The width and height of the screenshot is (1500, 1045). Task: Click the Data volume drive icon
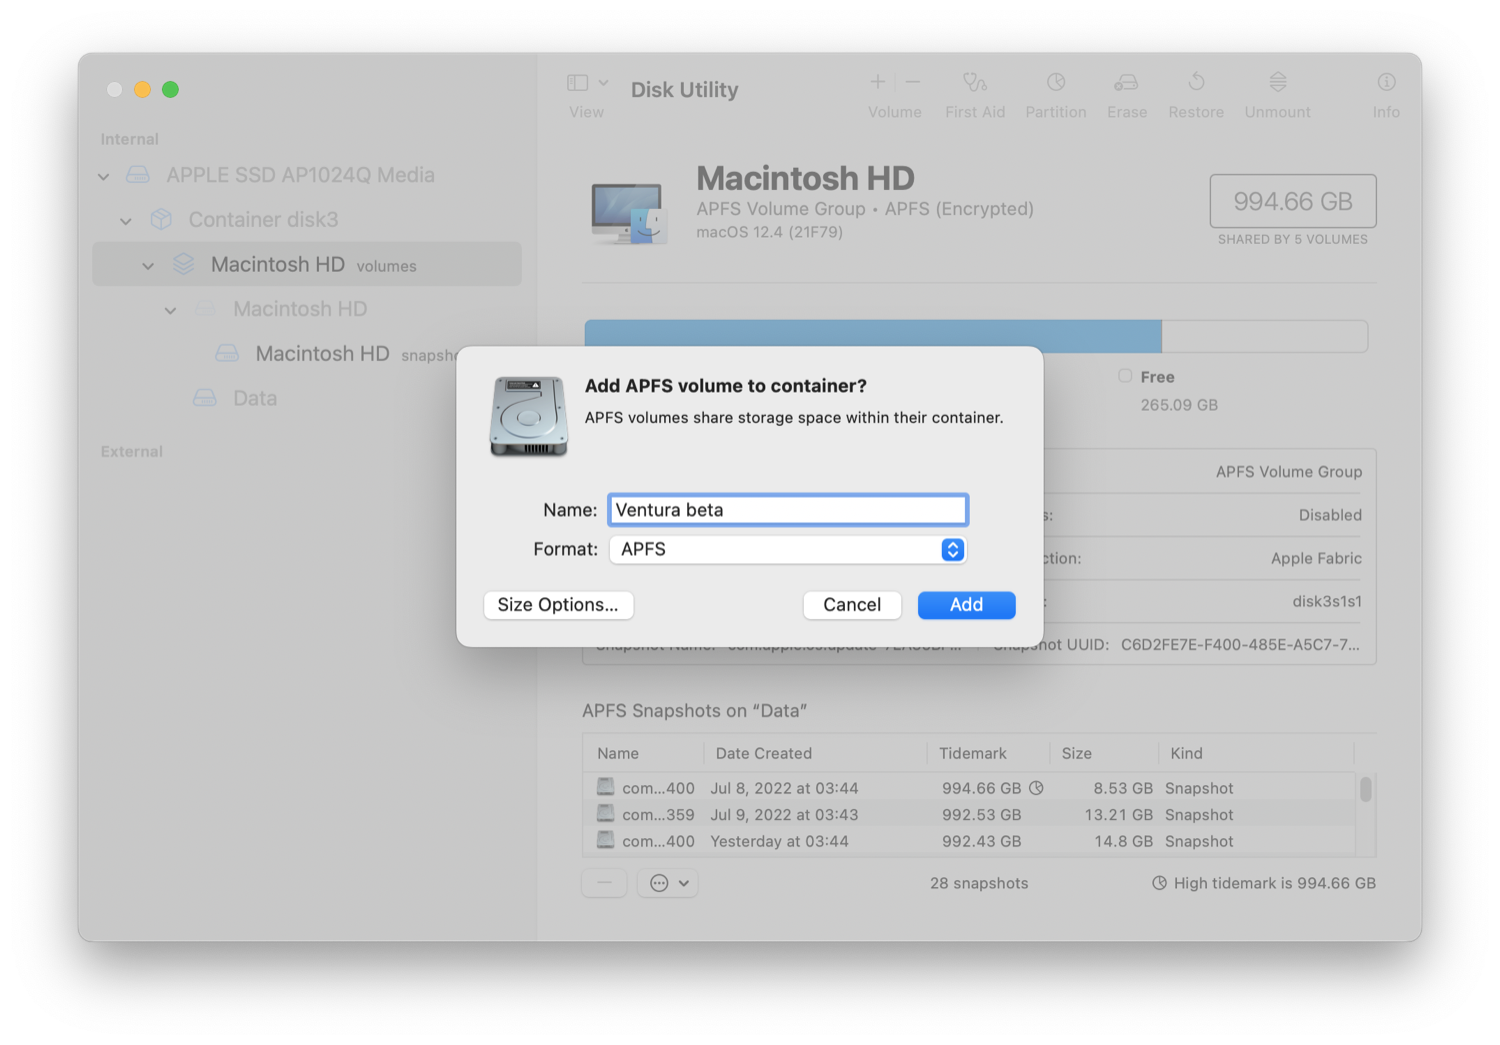205,398
